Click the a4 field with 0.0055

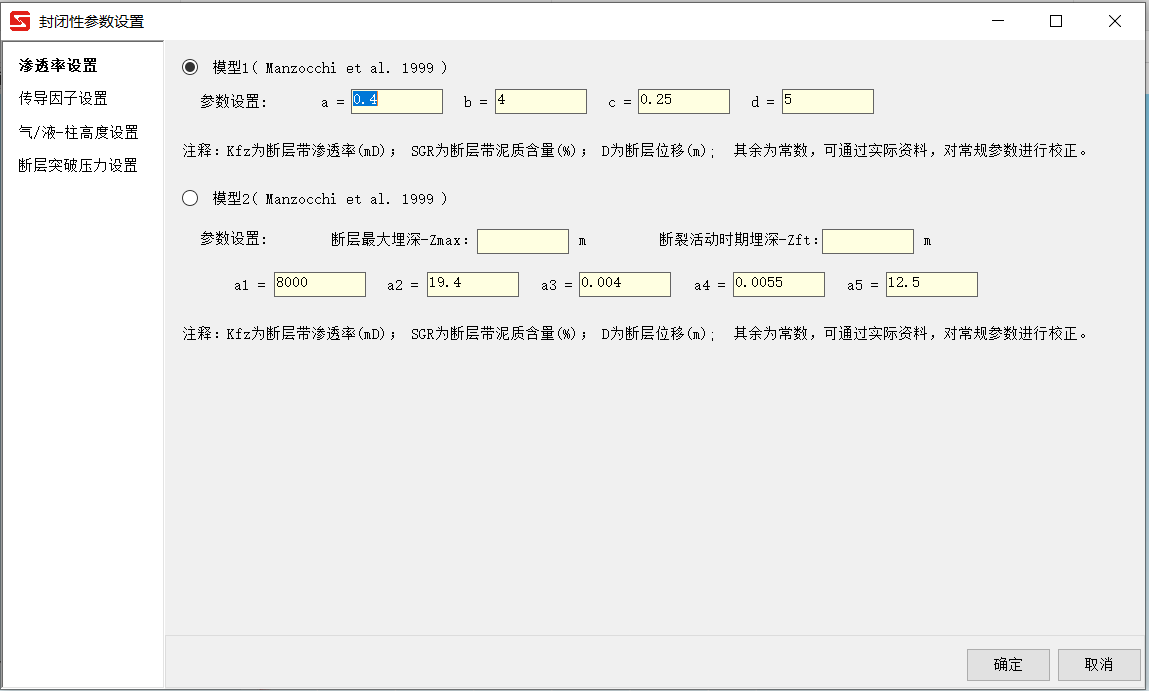779,284
